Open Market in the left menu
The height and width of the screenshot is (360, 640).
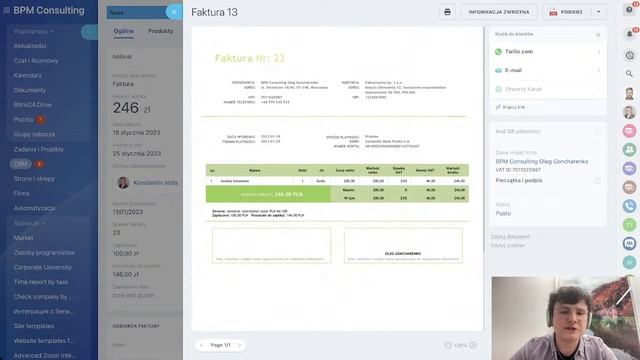(x=23, y=238)
